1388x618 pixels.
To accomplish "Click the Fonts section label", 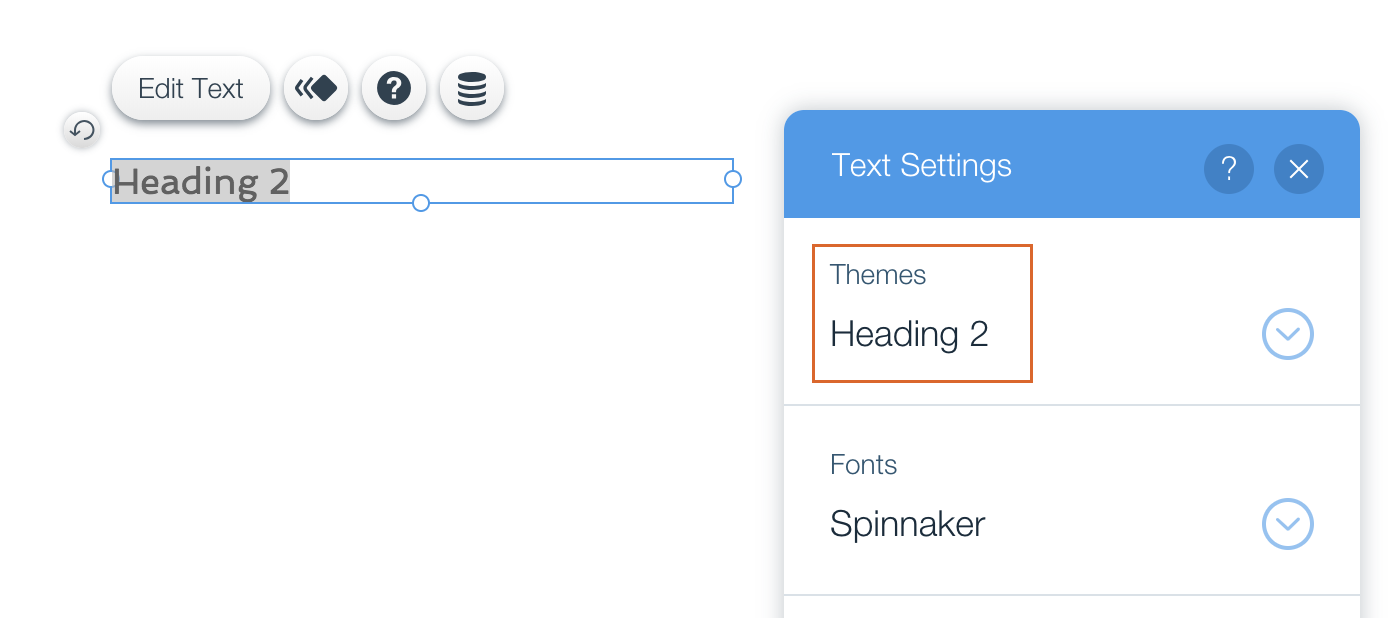I will [x=863, y=465].
